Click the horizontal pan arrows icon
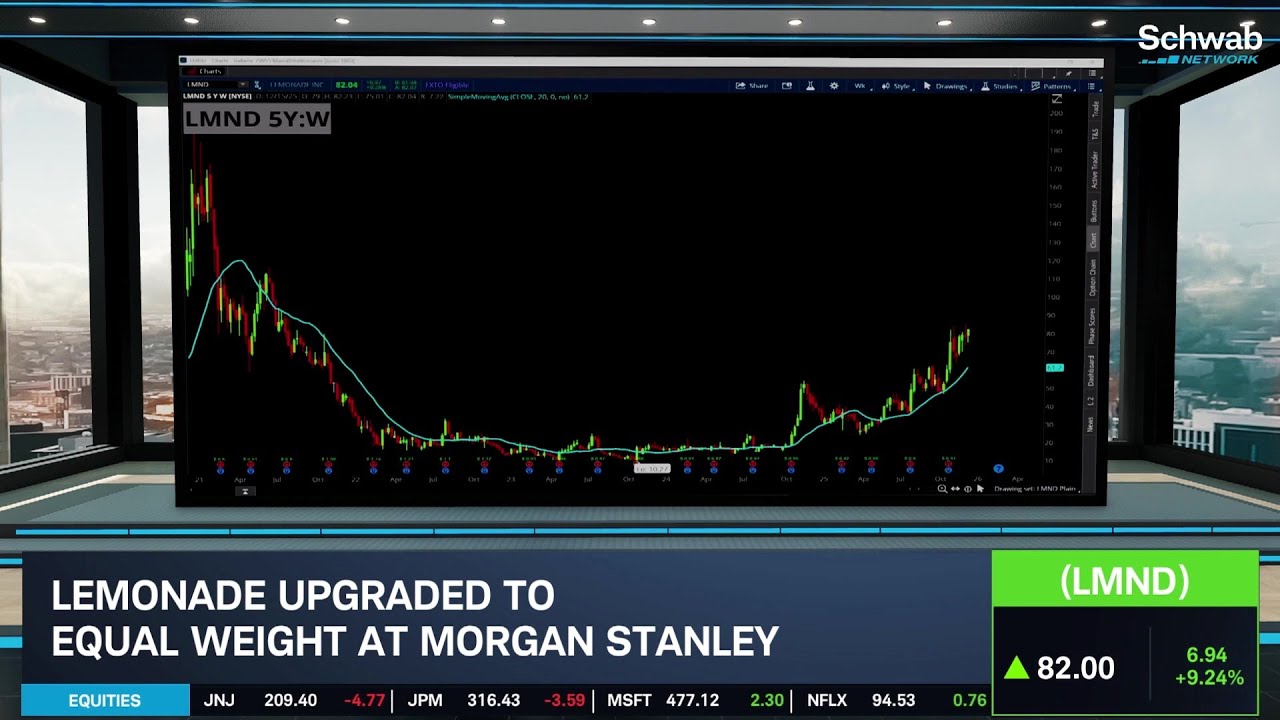 [955, 489]
